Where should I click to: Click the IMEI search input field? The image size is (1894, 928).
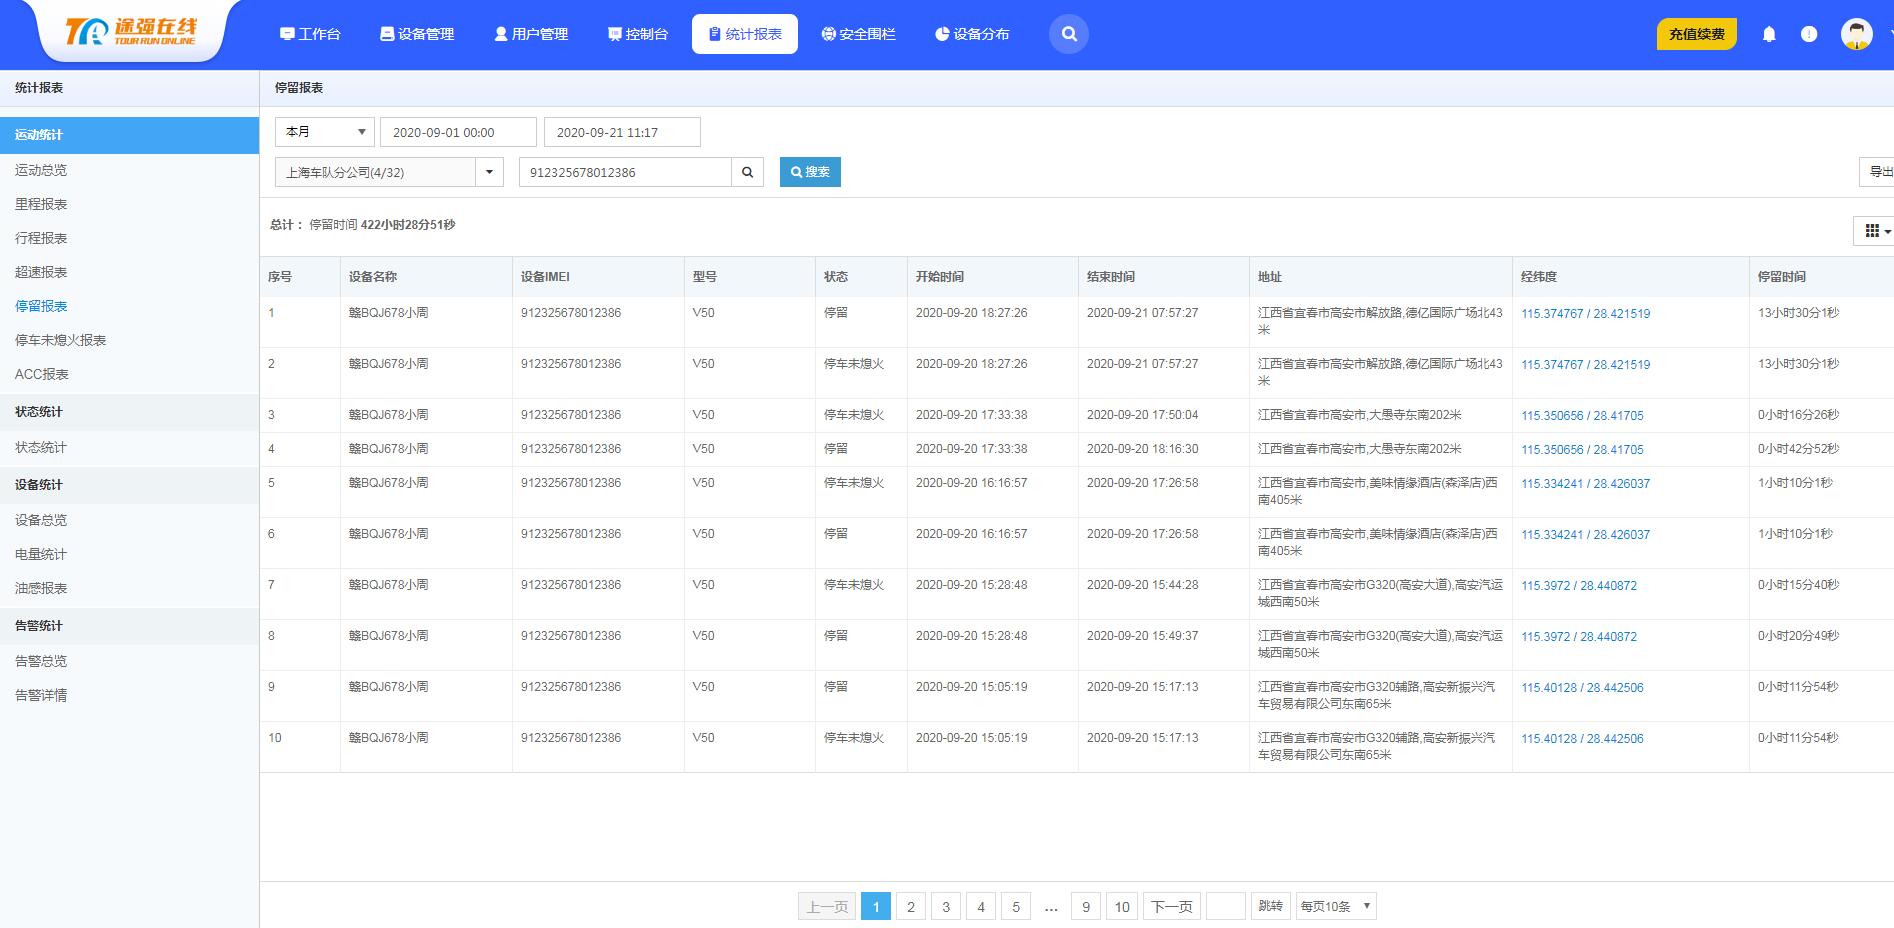pos(625,172)
